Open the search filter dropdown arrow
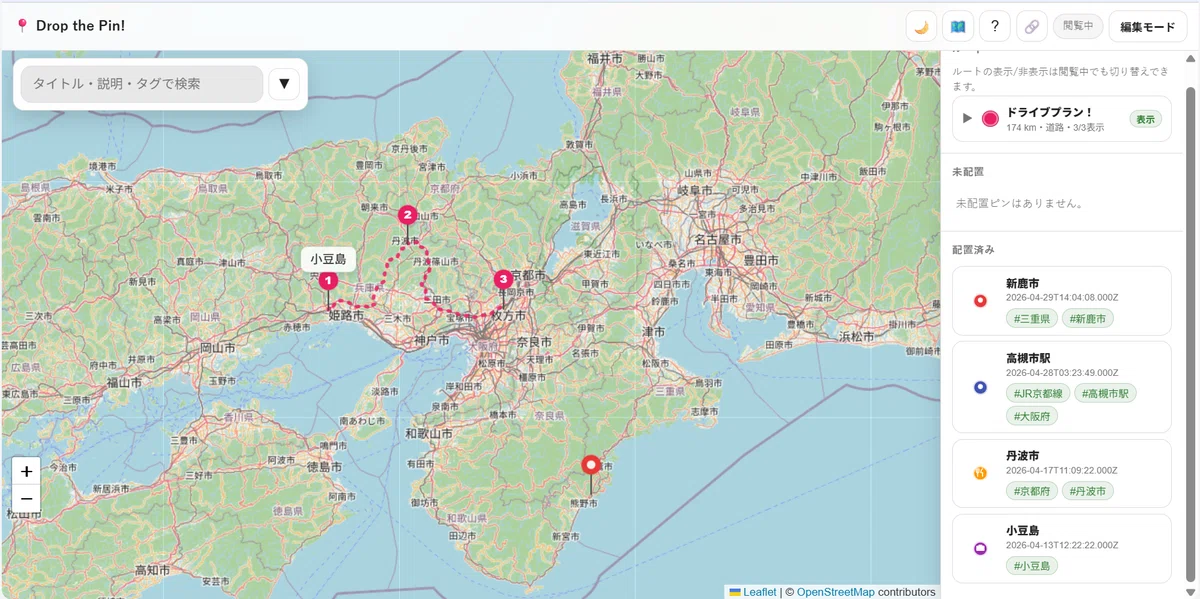 pyautogui.click(x=284, y=84)
